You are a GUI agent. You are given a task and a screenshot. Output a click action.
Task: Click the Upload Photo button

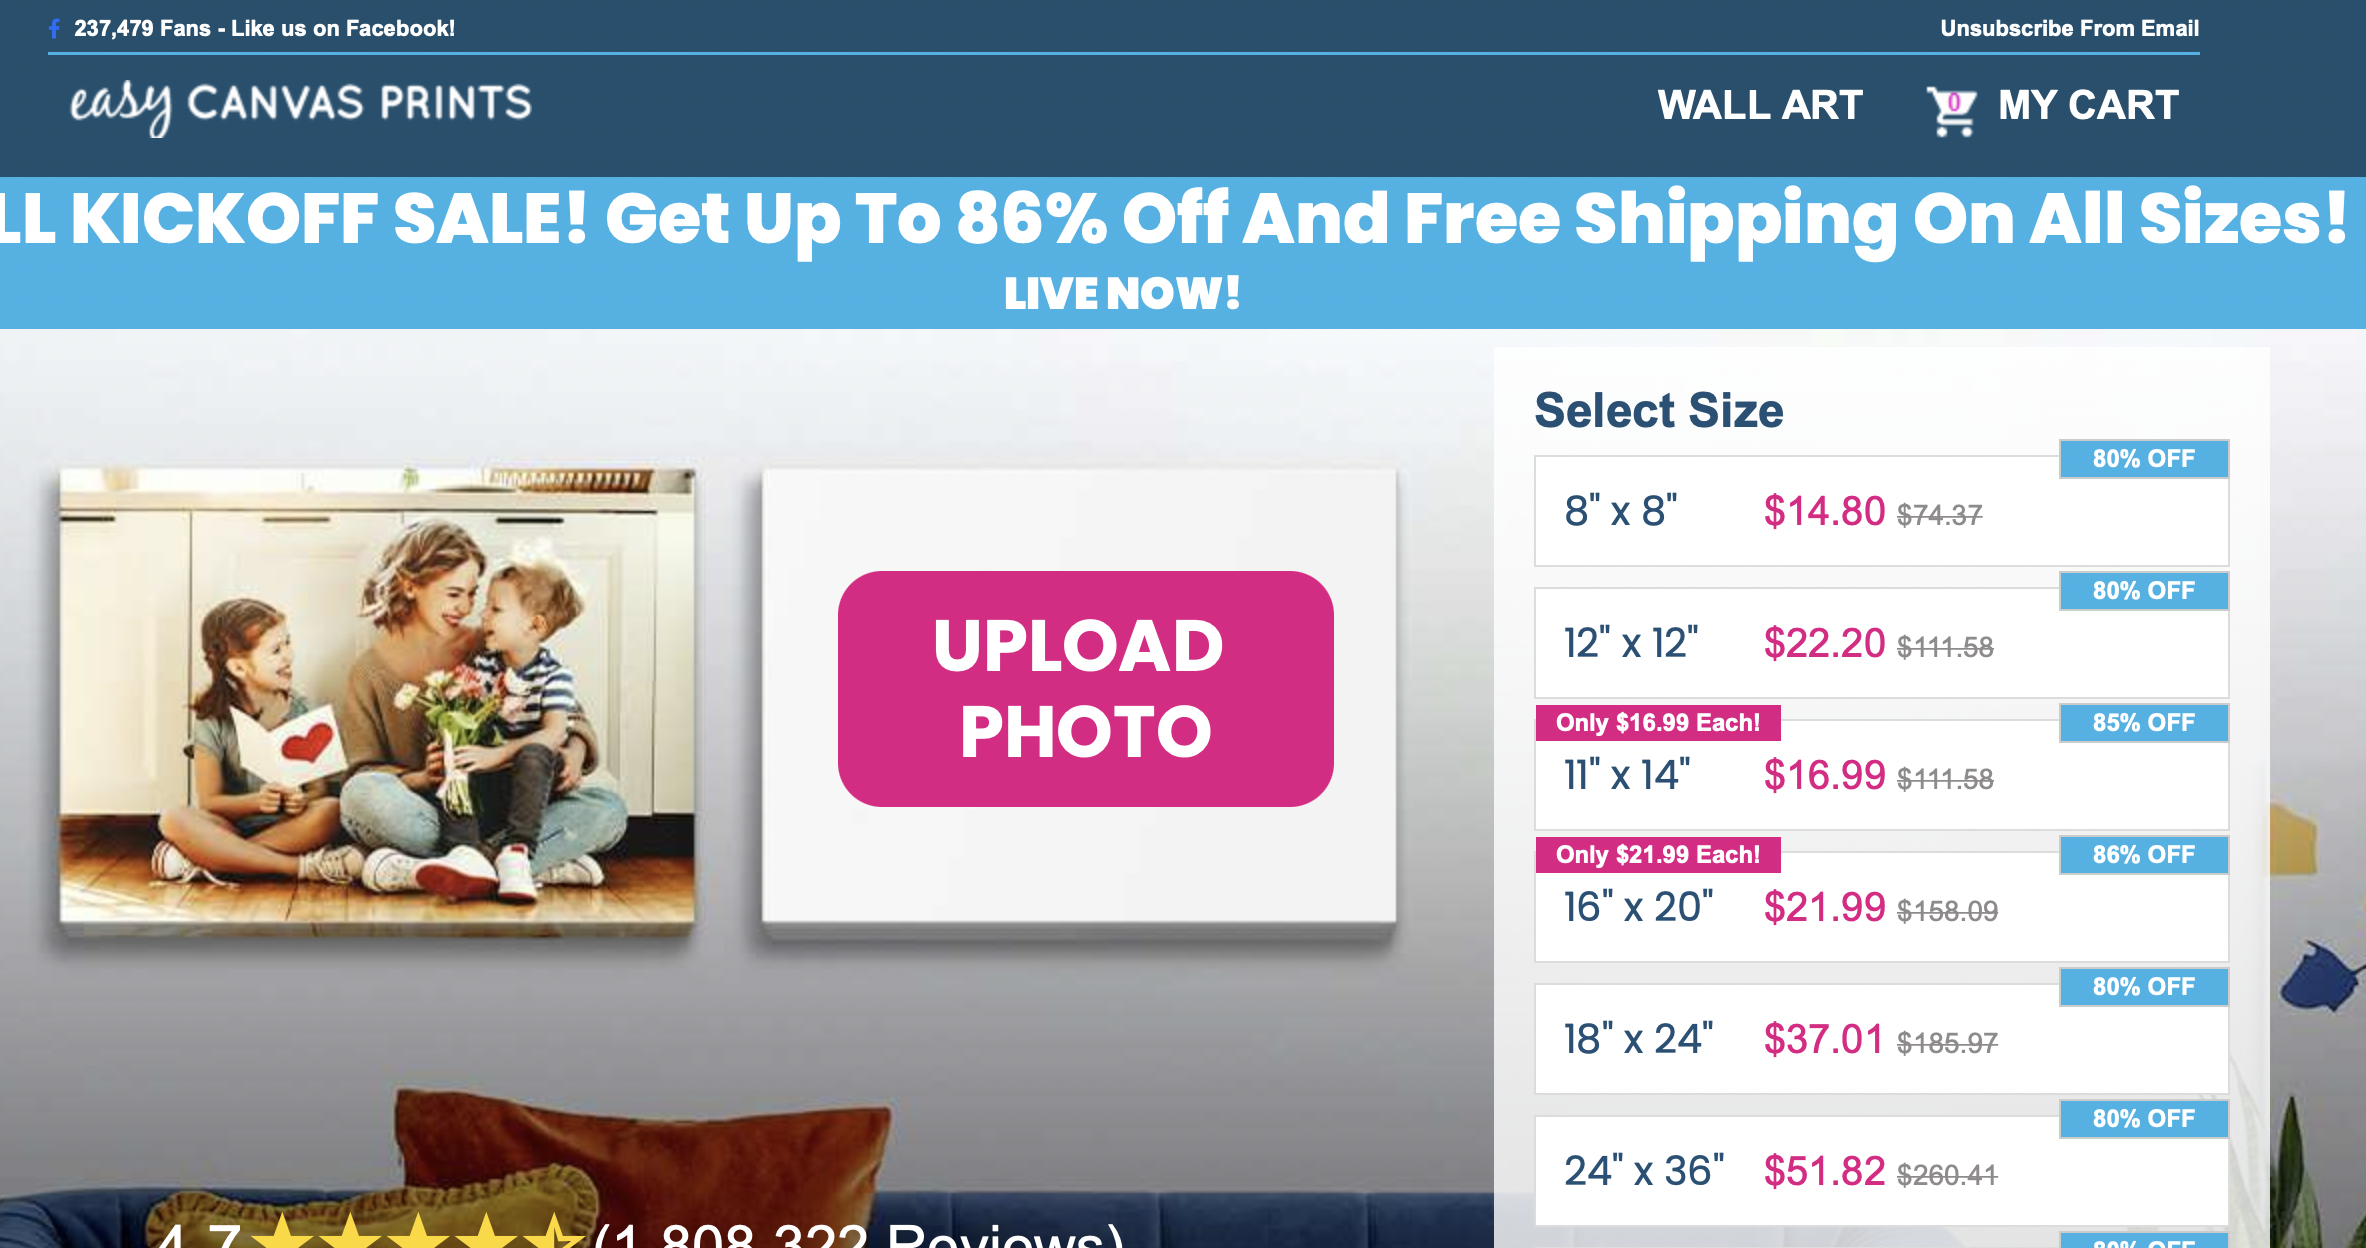coord(1086,689)
